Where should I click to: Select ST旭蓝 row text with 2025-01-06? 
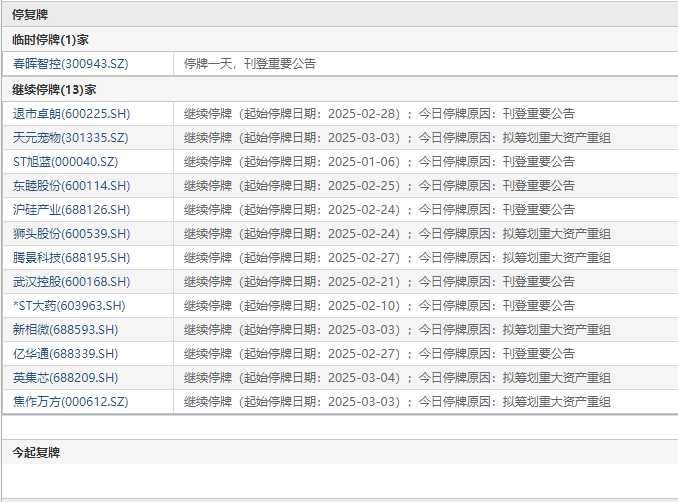379,162
